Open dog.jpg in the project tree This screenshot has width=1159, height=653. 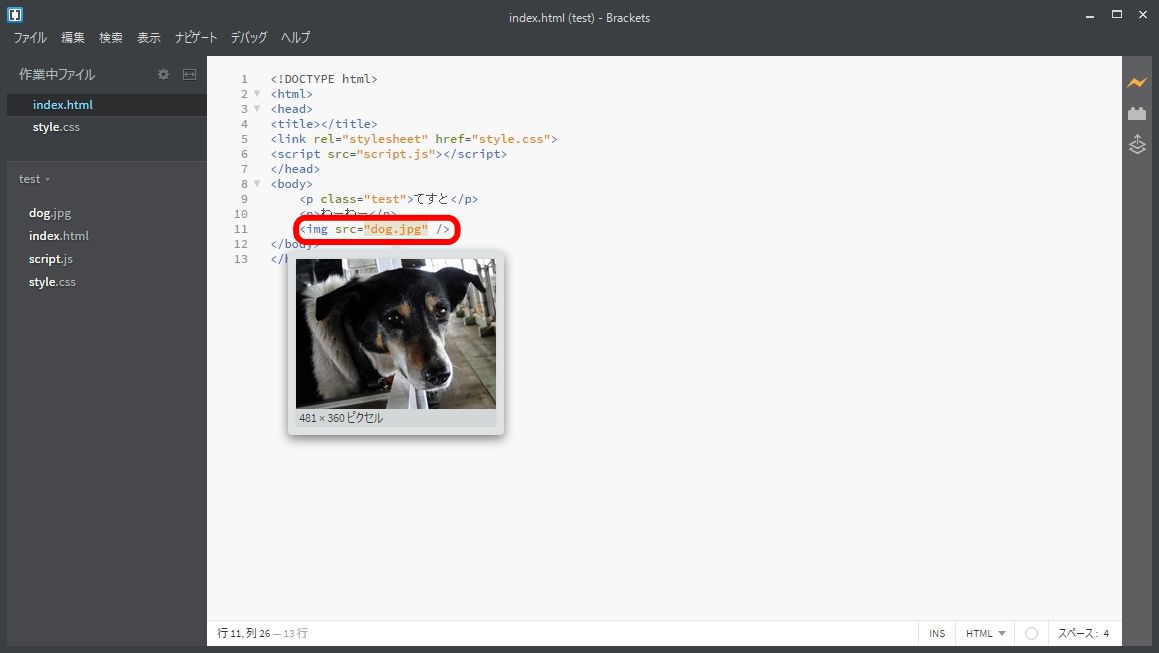[50, 213]
